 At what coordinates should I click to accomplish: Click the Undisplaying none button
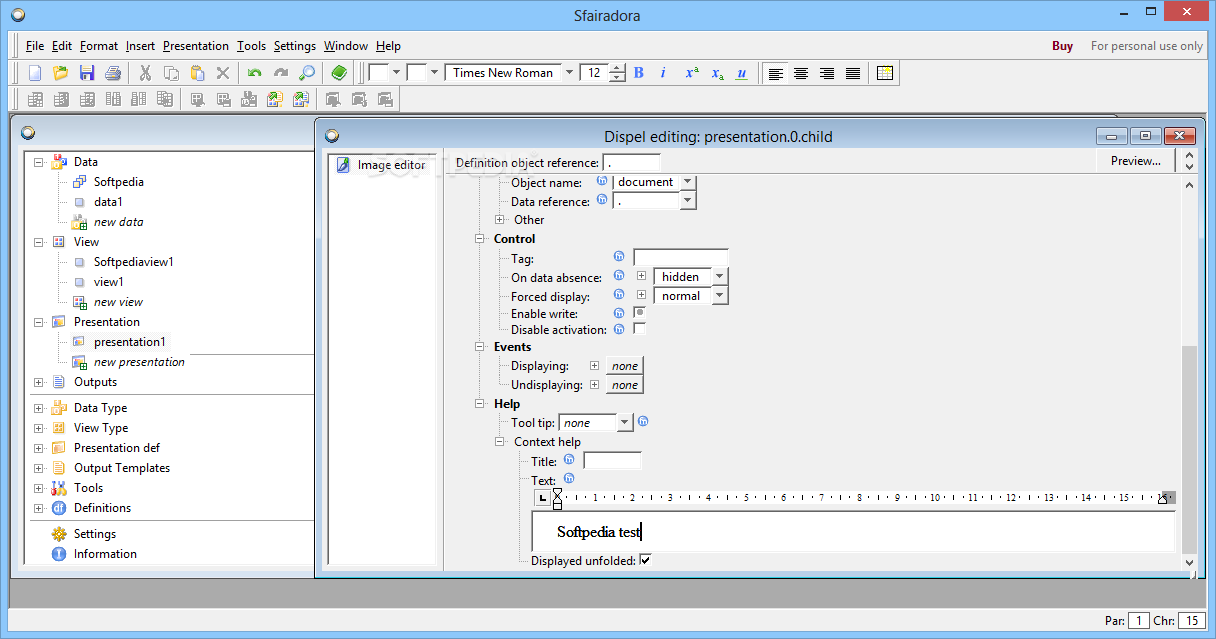(625, 385)
